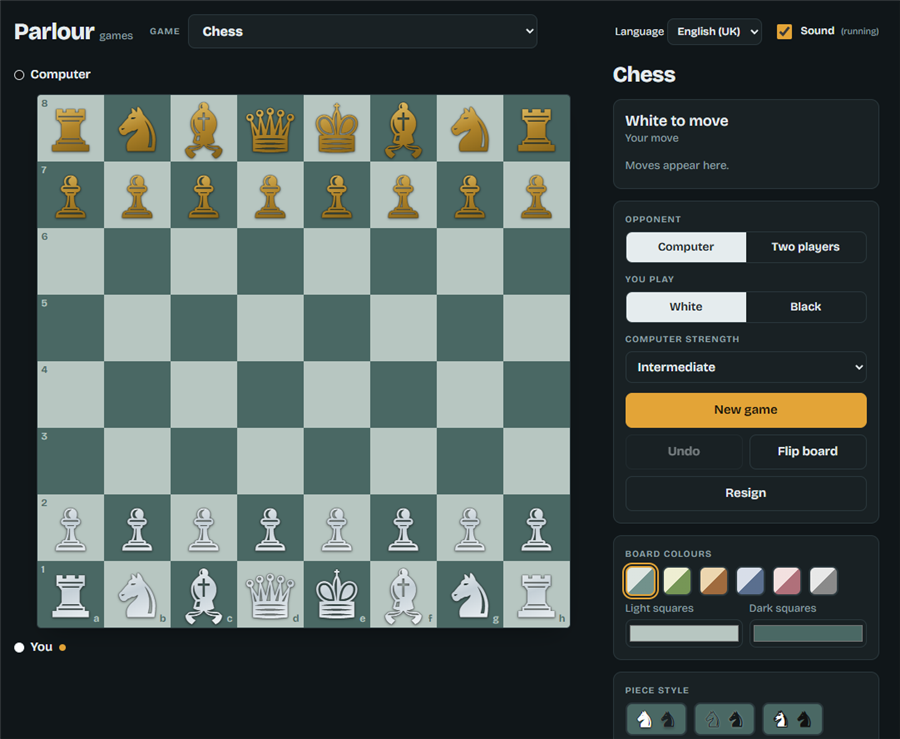This screenshot has height=739, width=900.
Task: Select the white rook on a1
Action: click(x=71, y=594)
